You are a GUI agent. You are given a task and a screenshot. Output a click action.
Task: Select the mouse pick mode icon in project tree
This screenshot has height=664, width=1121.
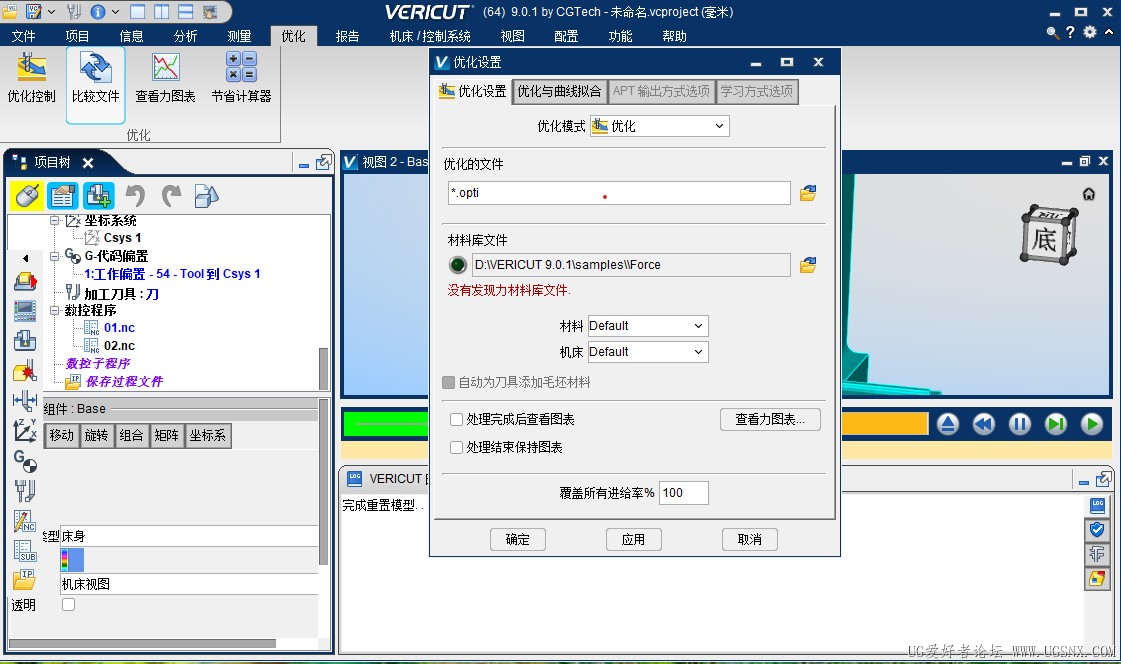tap(27, 196)
